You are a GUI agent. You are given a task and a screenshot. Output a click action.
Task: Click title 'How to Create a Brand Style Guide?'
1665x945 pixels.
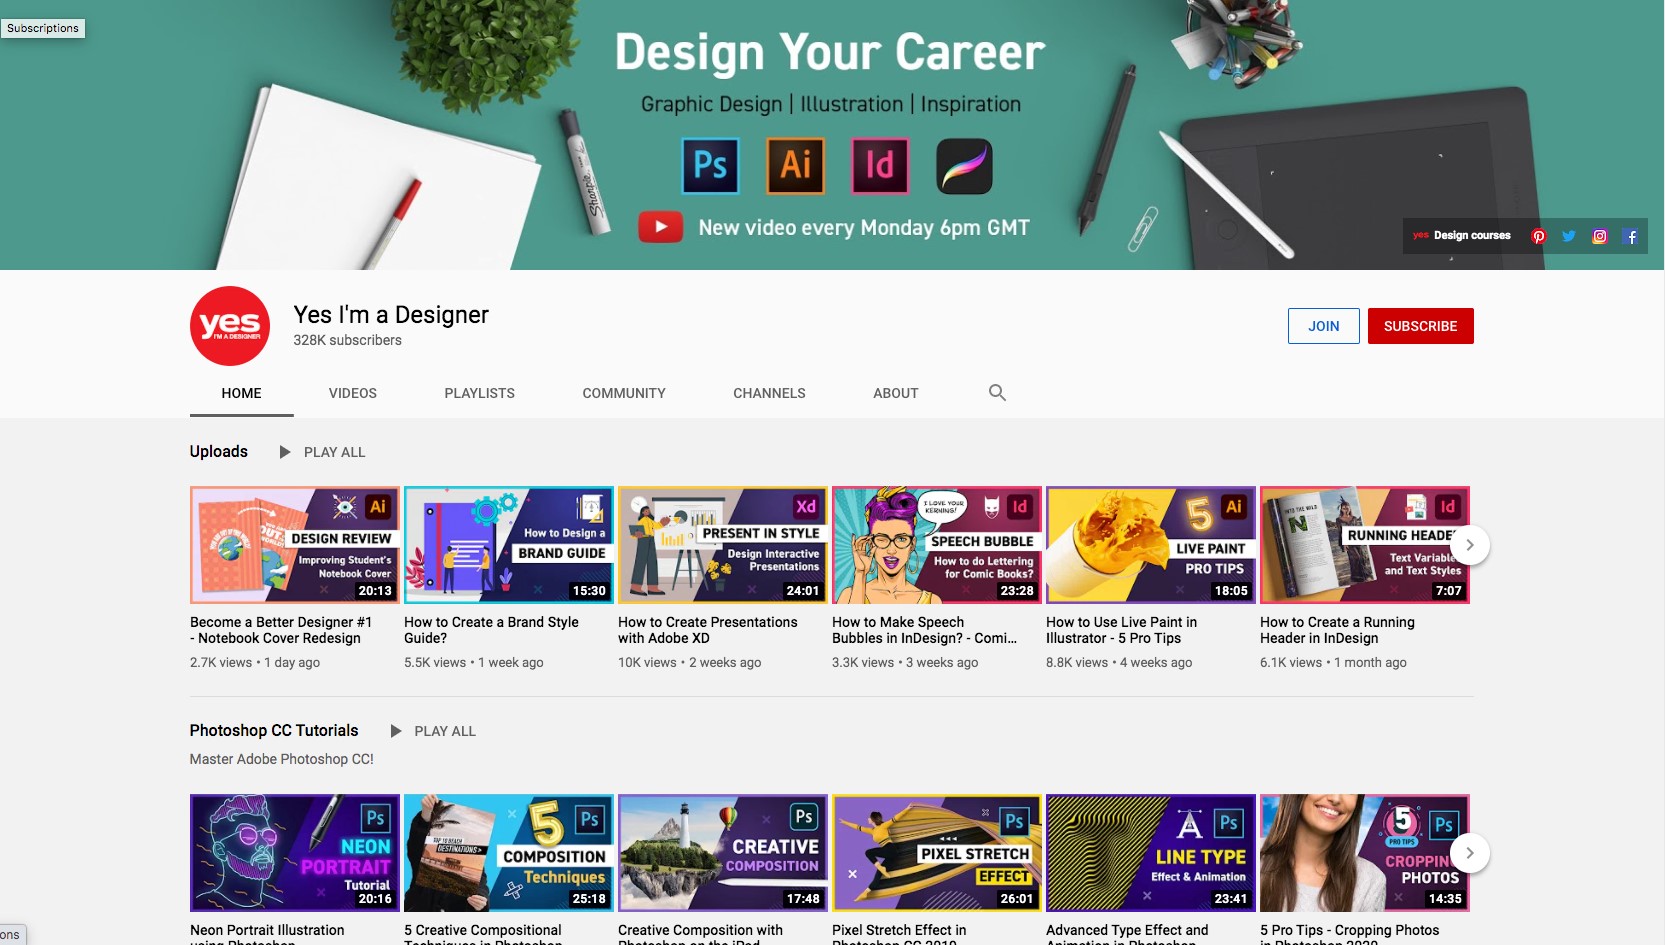[x=491, y=630]
